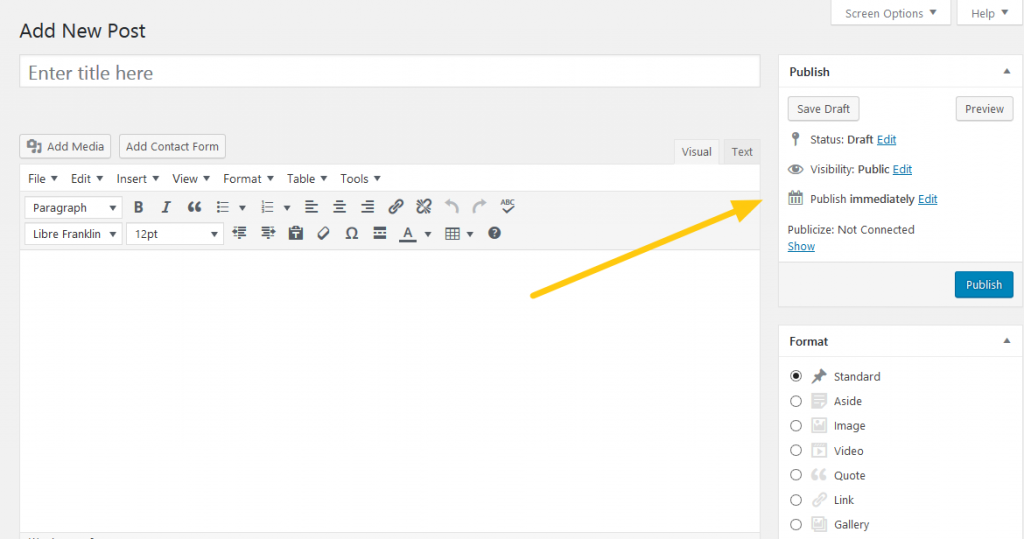Insert a table using the grid icon

[452, 234]
